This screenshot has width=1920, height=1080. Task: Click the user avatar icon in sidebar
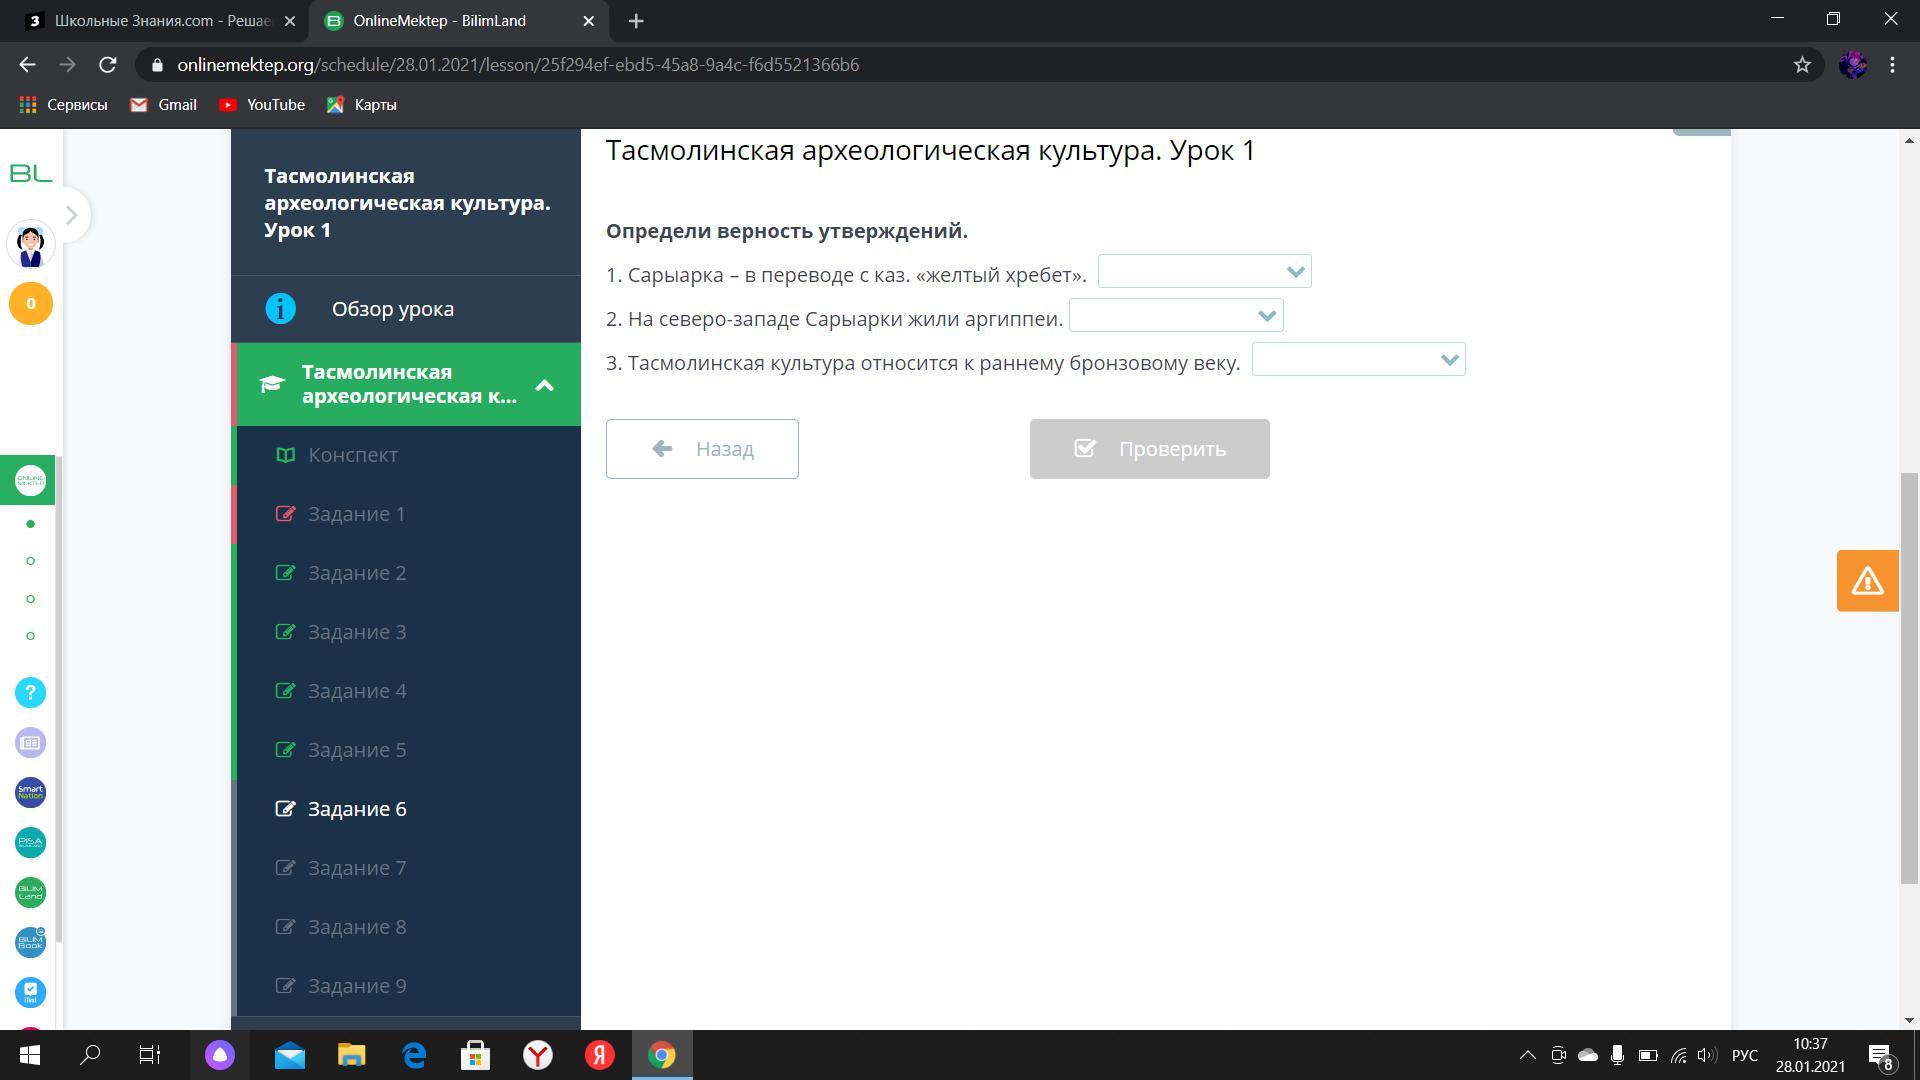(x=30, y=245)
